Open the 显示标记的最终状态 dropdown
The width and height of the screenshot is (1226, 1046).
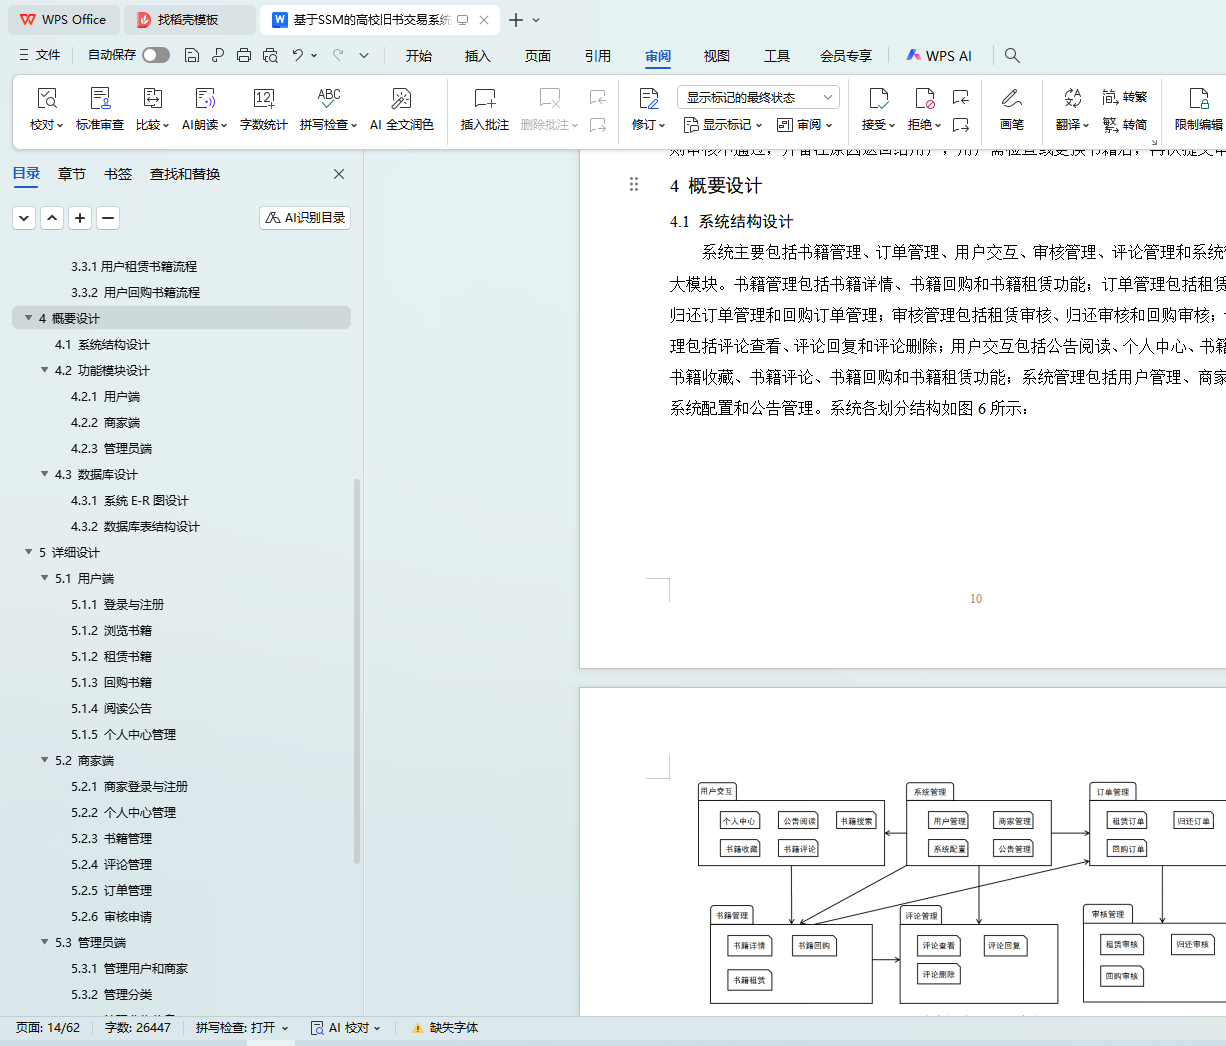758,97
